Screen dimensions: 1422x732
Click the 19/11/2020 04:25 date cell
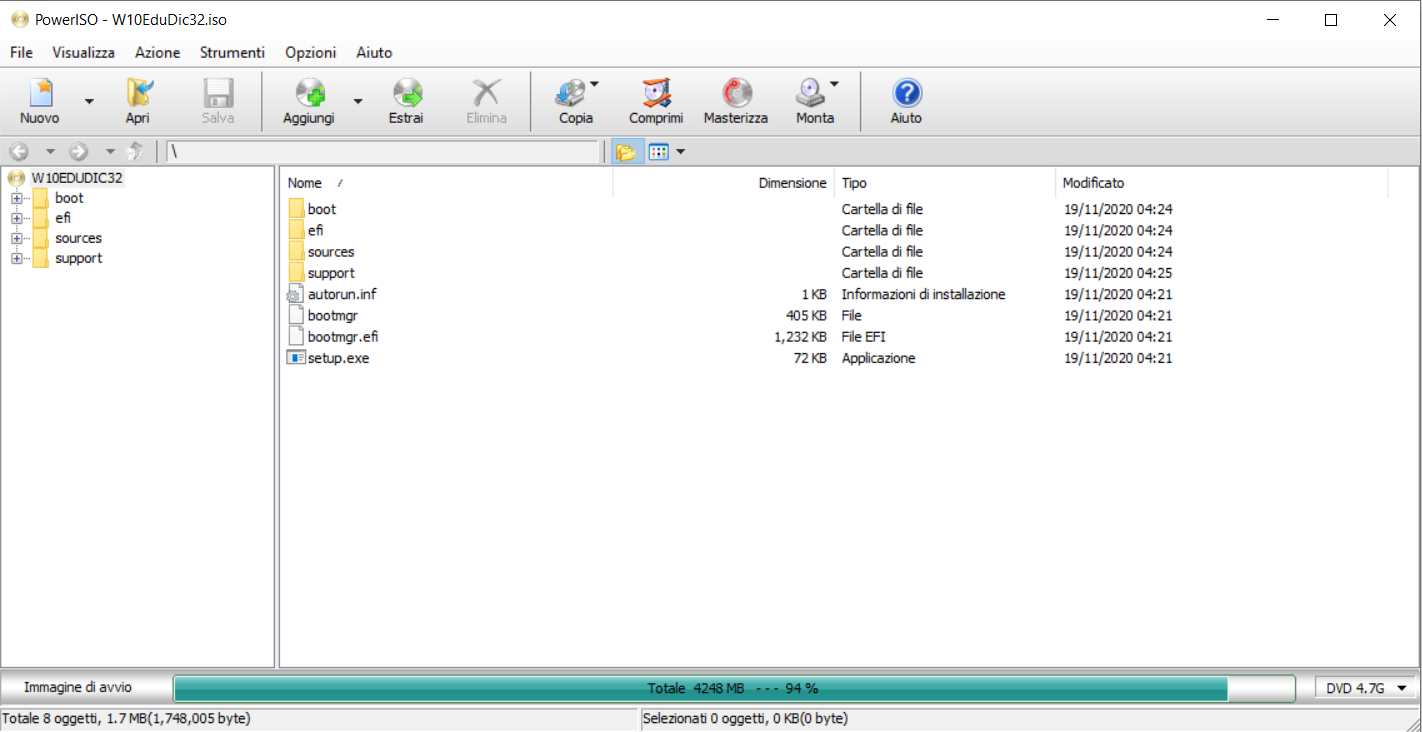tap(1118, 273)
